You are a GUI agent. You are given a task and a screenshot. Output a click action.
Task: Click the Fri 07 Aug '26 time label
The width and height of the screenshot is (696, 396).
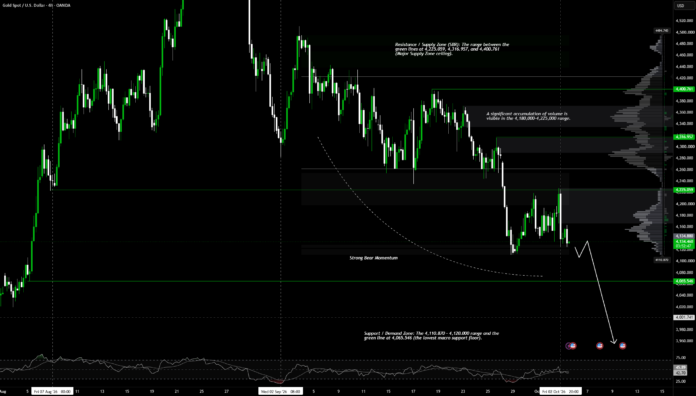[x=52, y=391]
